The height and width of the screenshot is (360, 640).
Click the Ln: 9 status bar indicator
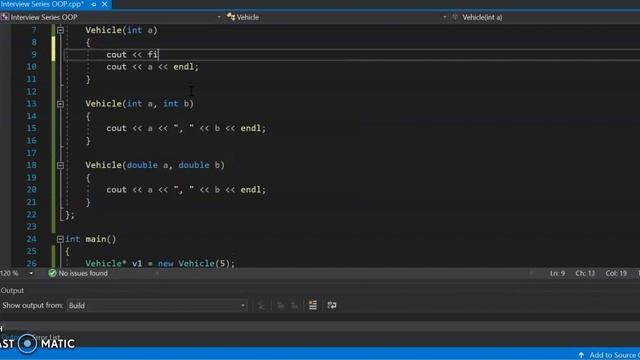557,273
